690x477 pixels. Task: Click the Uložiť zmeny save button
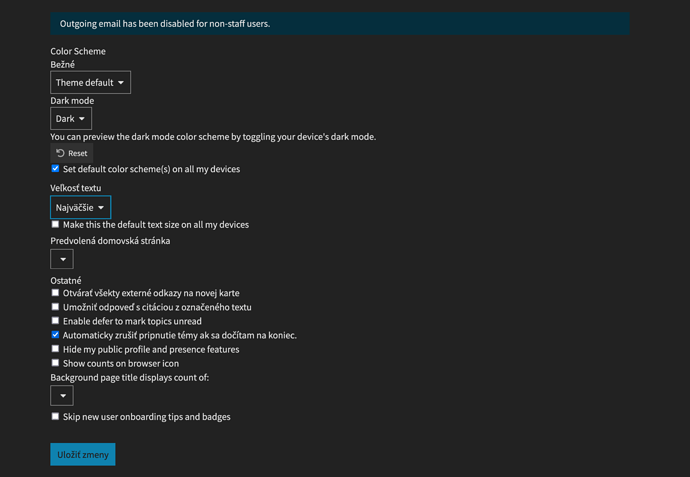pos(83,454)
